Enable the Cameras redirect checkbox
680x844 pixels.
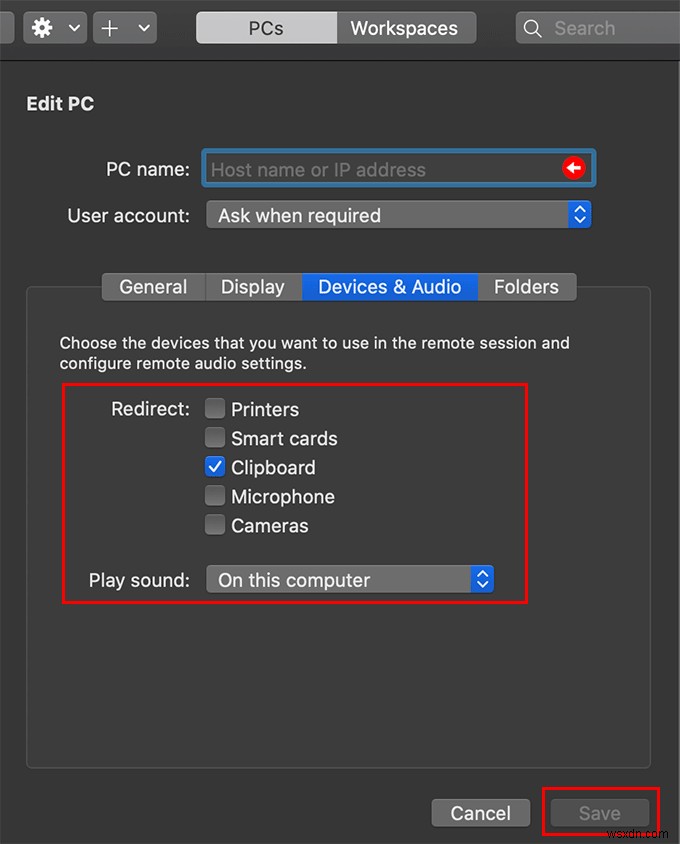pos(215,525)
